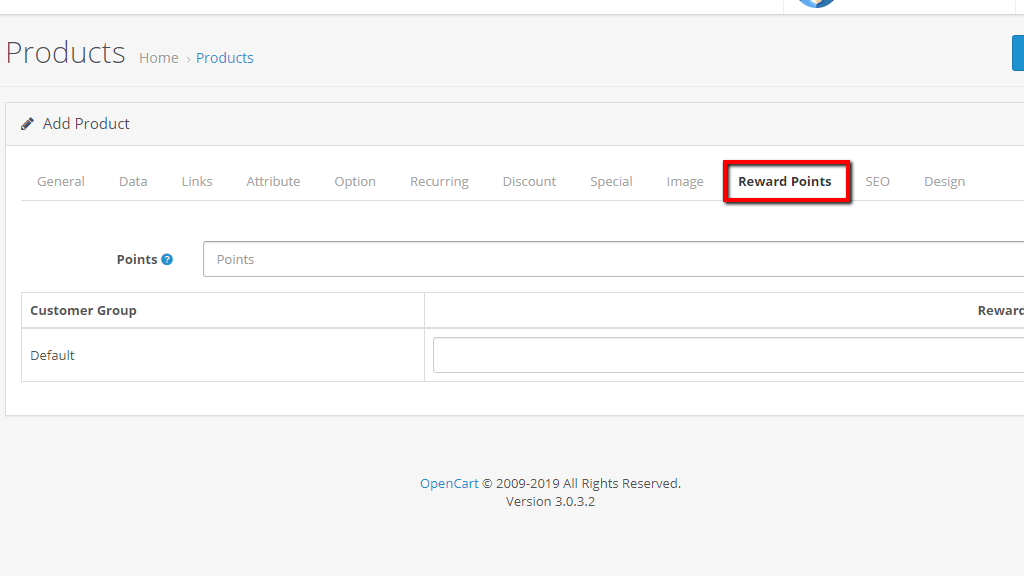Open the SEO tab

point(877,182)
